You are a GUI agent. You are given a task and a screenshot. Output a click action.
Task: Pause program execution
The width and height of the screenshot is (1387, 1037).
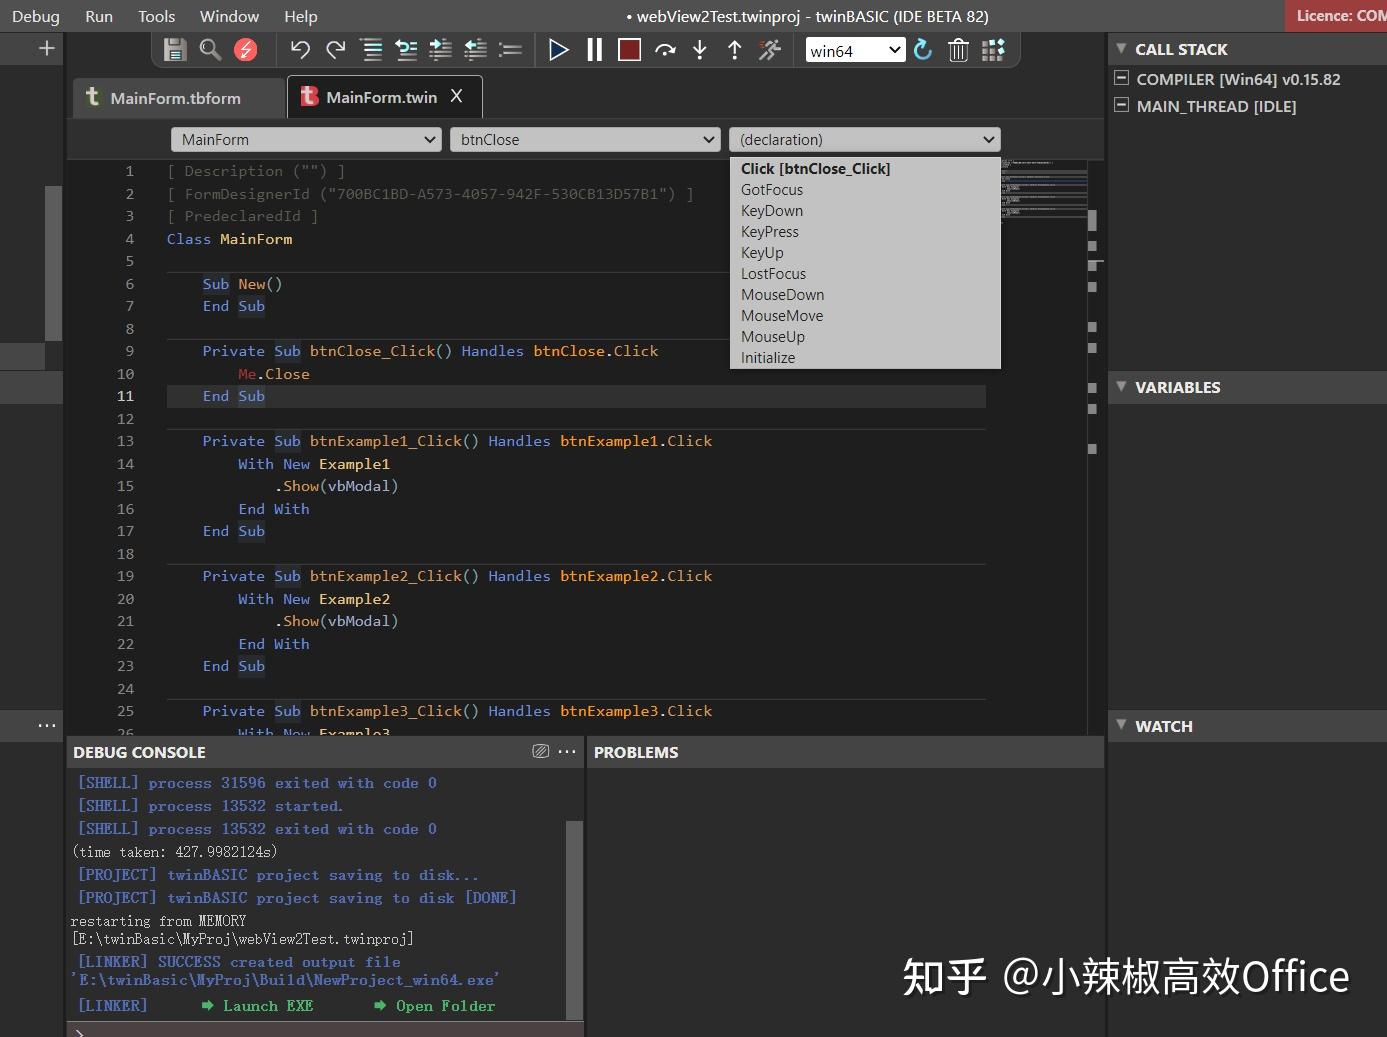(594, 50)
